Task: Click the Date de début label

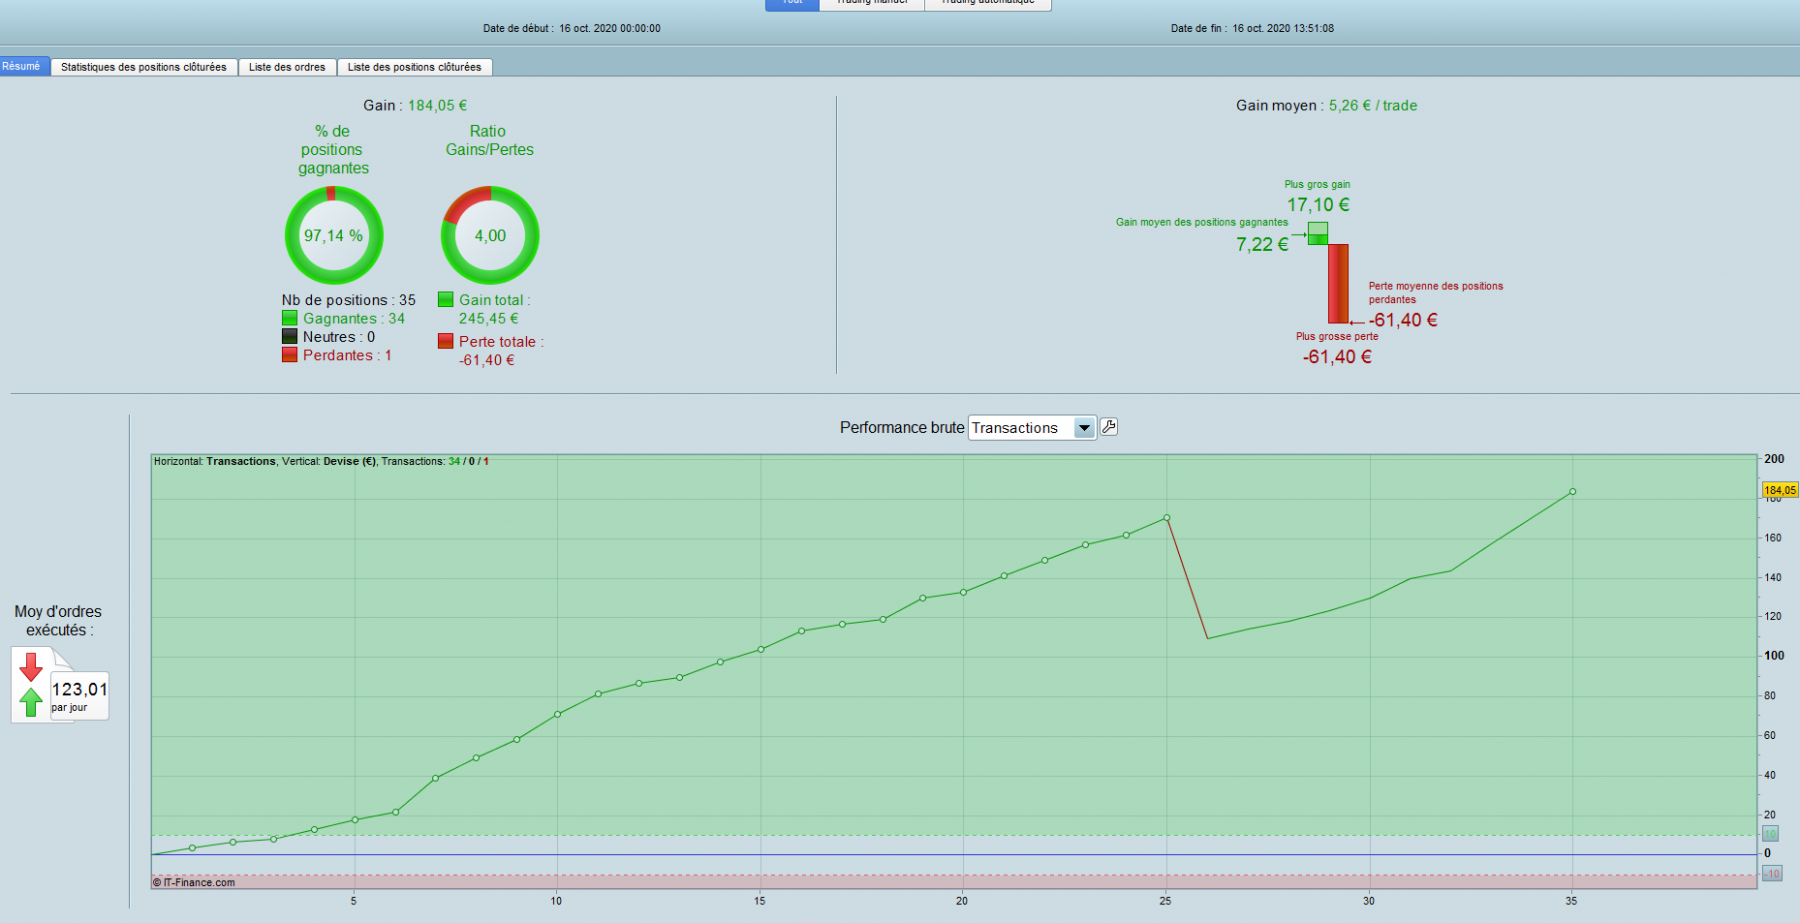Action: click(x=517, y=28)
